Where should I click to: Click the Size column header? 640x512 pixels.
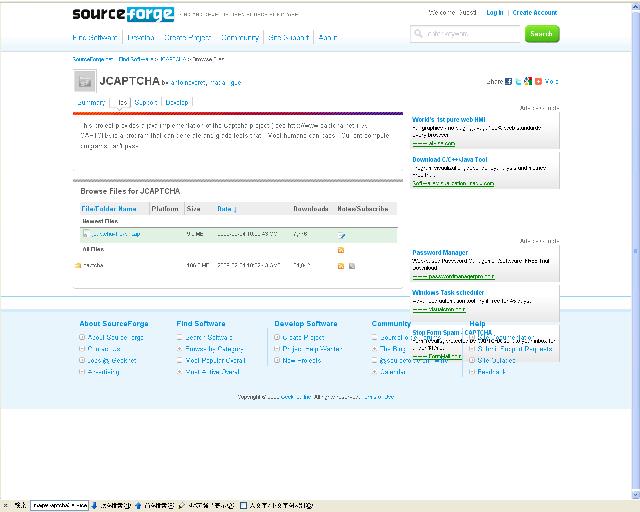[x=193, y=209]
